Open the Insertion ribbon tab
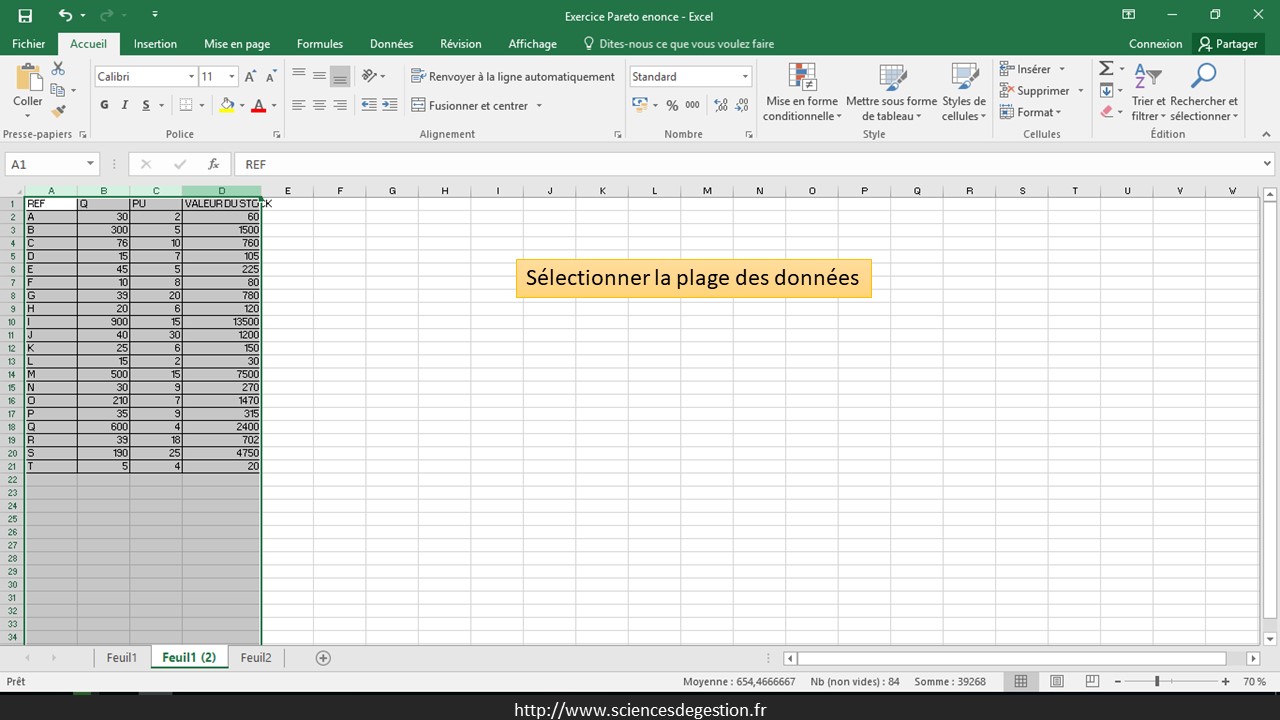Image resolution: width=1280 pixels, height=720 pixels. point(155,44)
